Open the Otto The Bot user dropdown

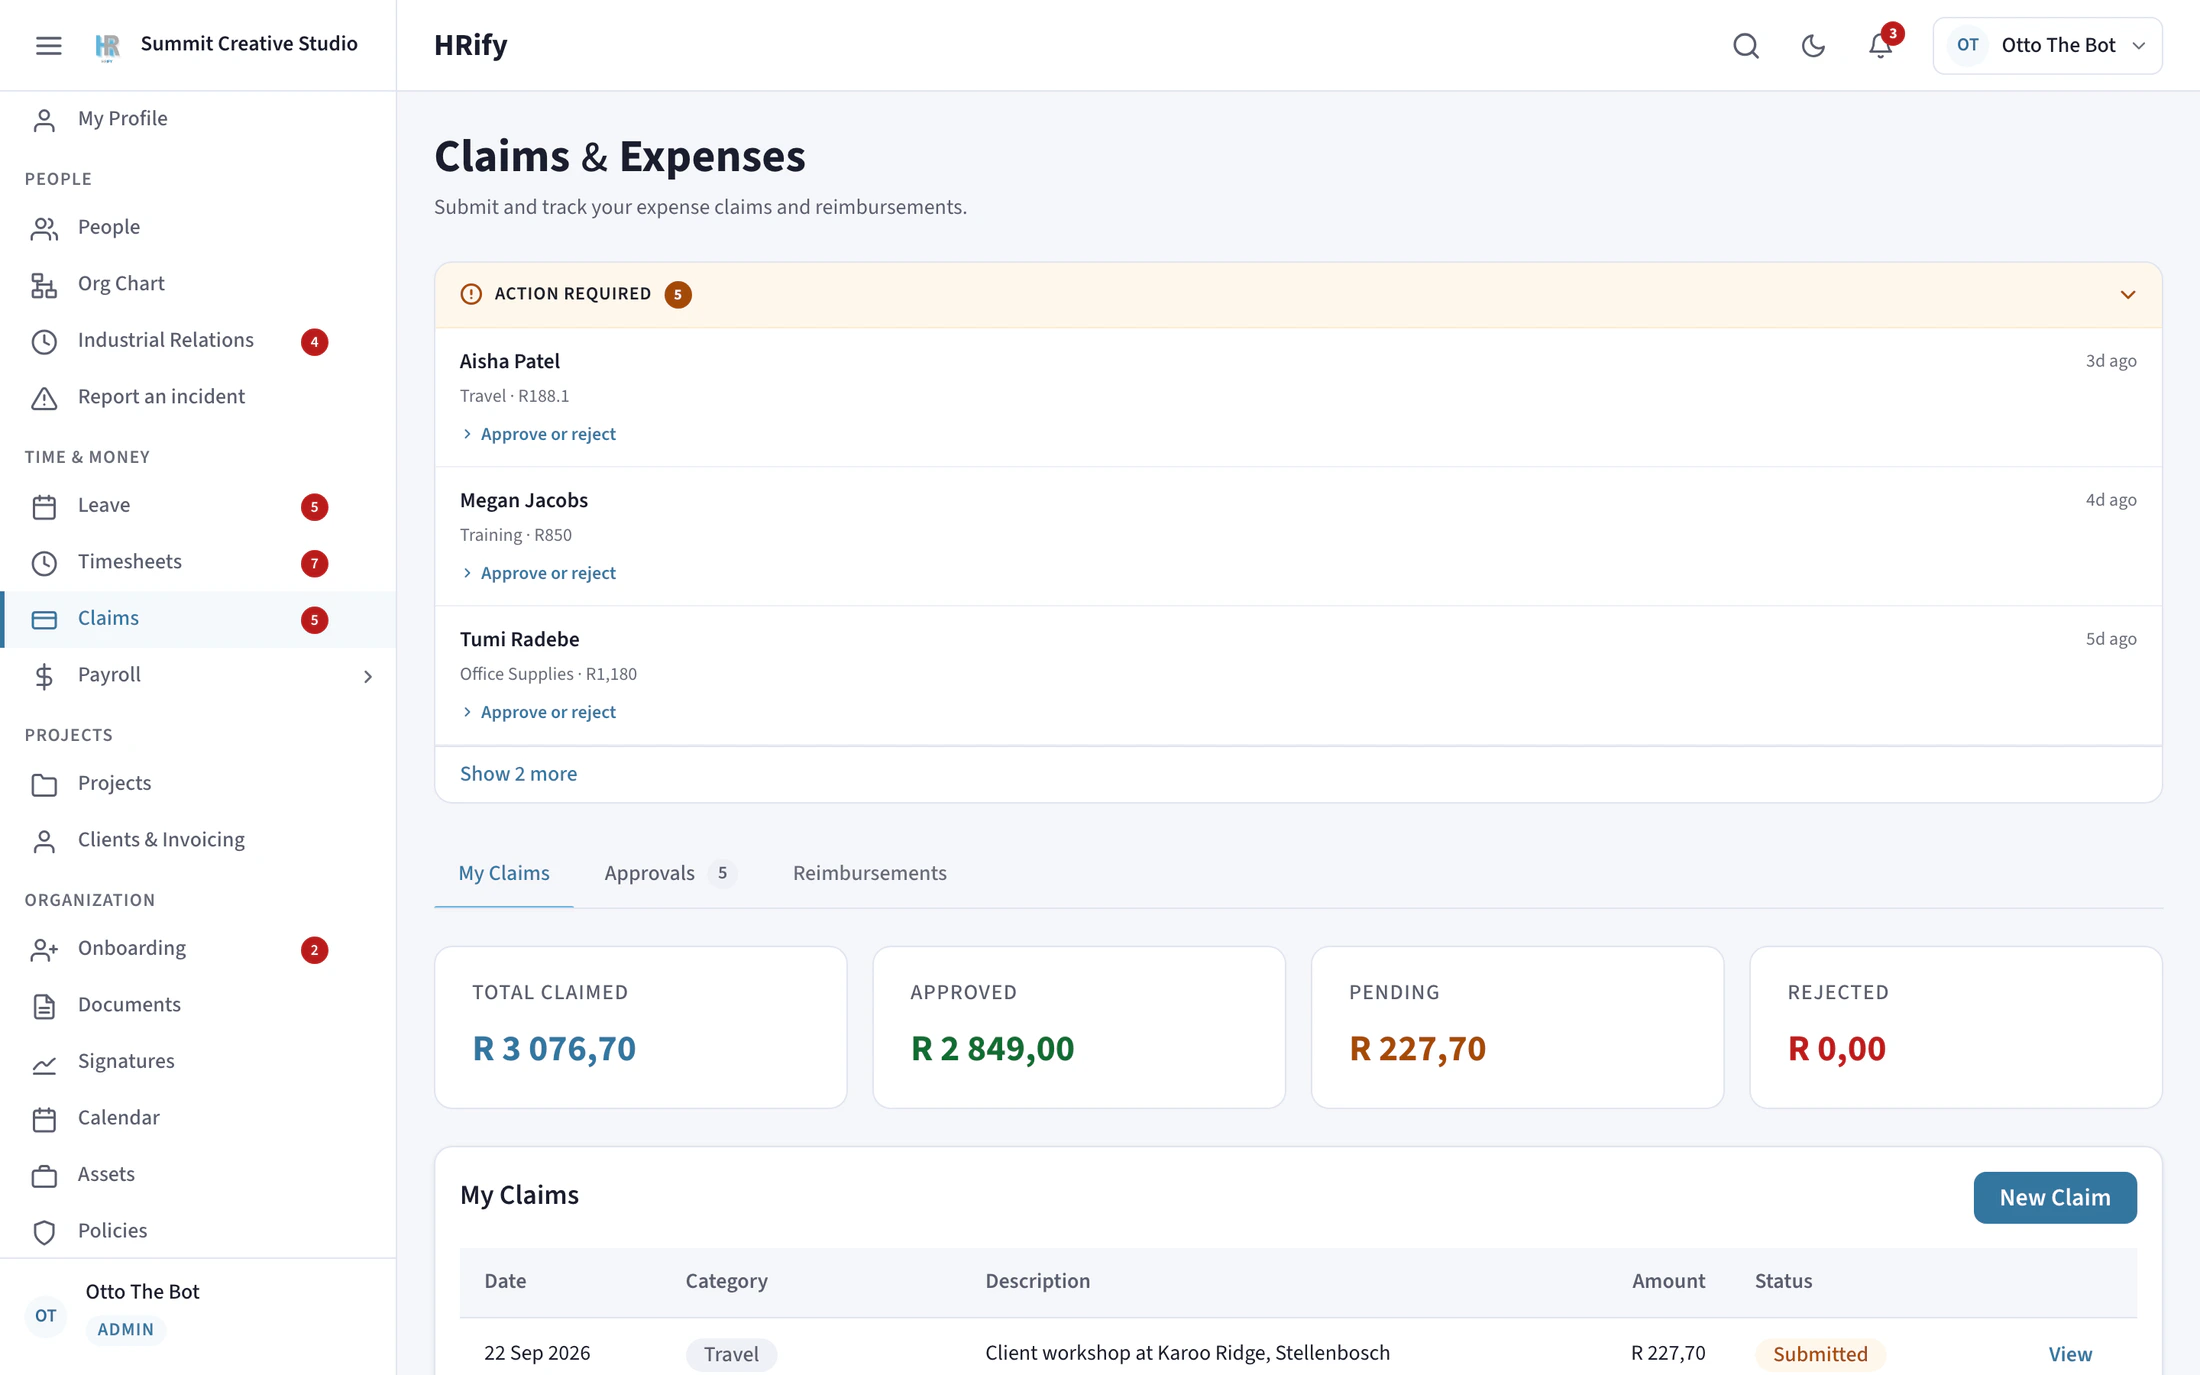[2047, 46]
